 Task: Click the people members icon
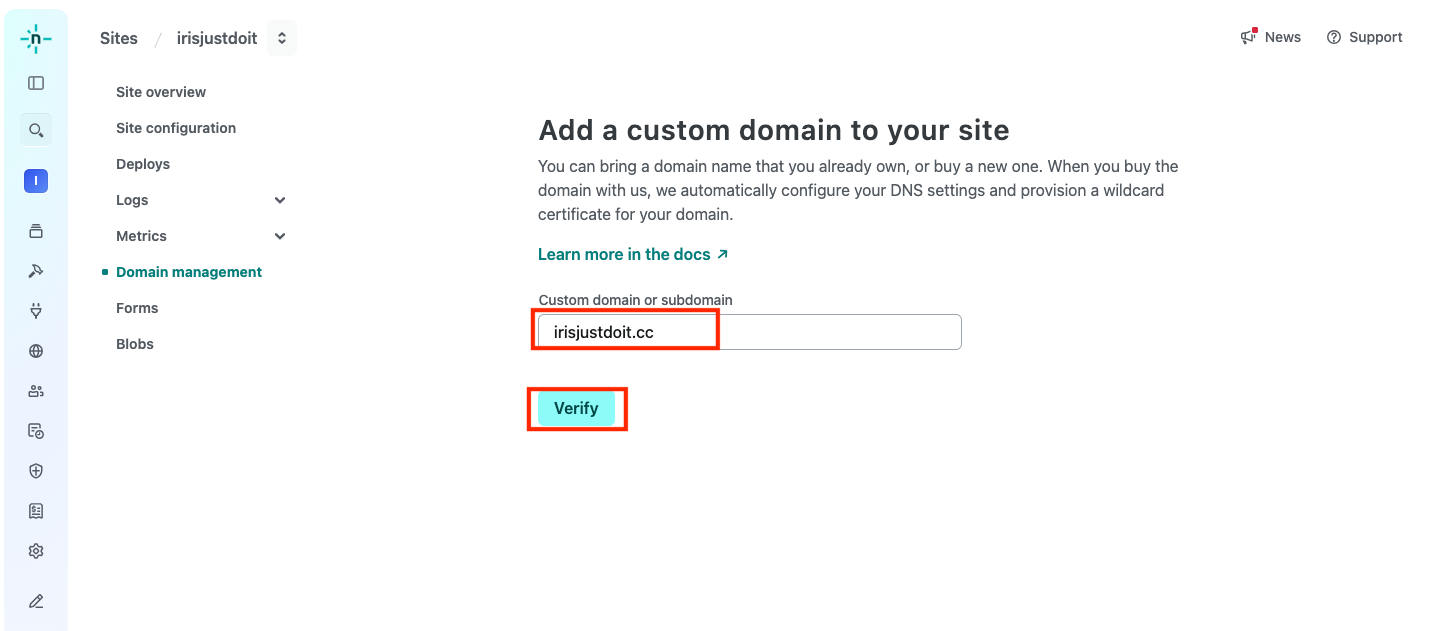click(x=36, y=391)
